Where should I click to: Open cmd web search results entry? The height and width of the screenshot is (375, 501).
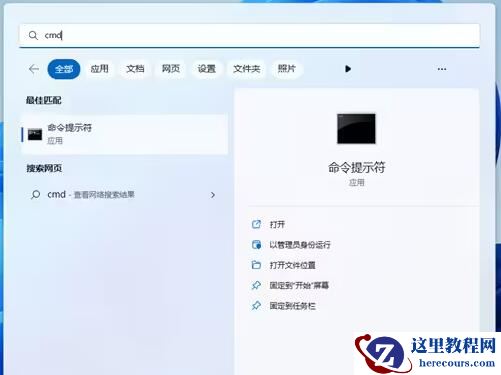click(x=123, y=195)
